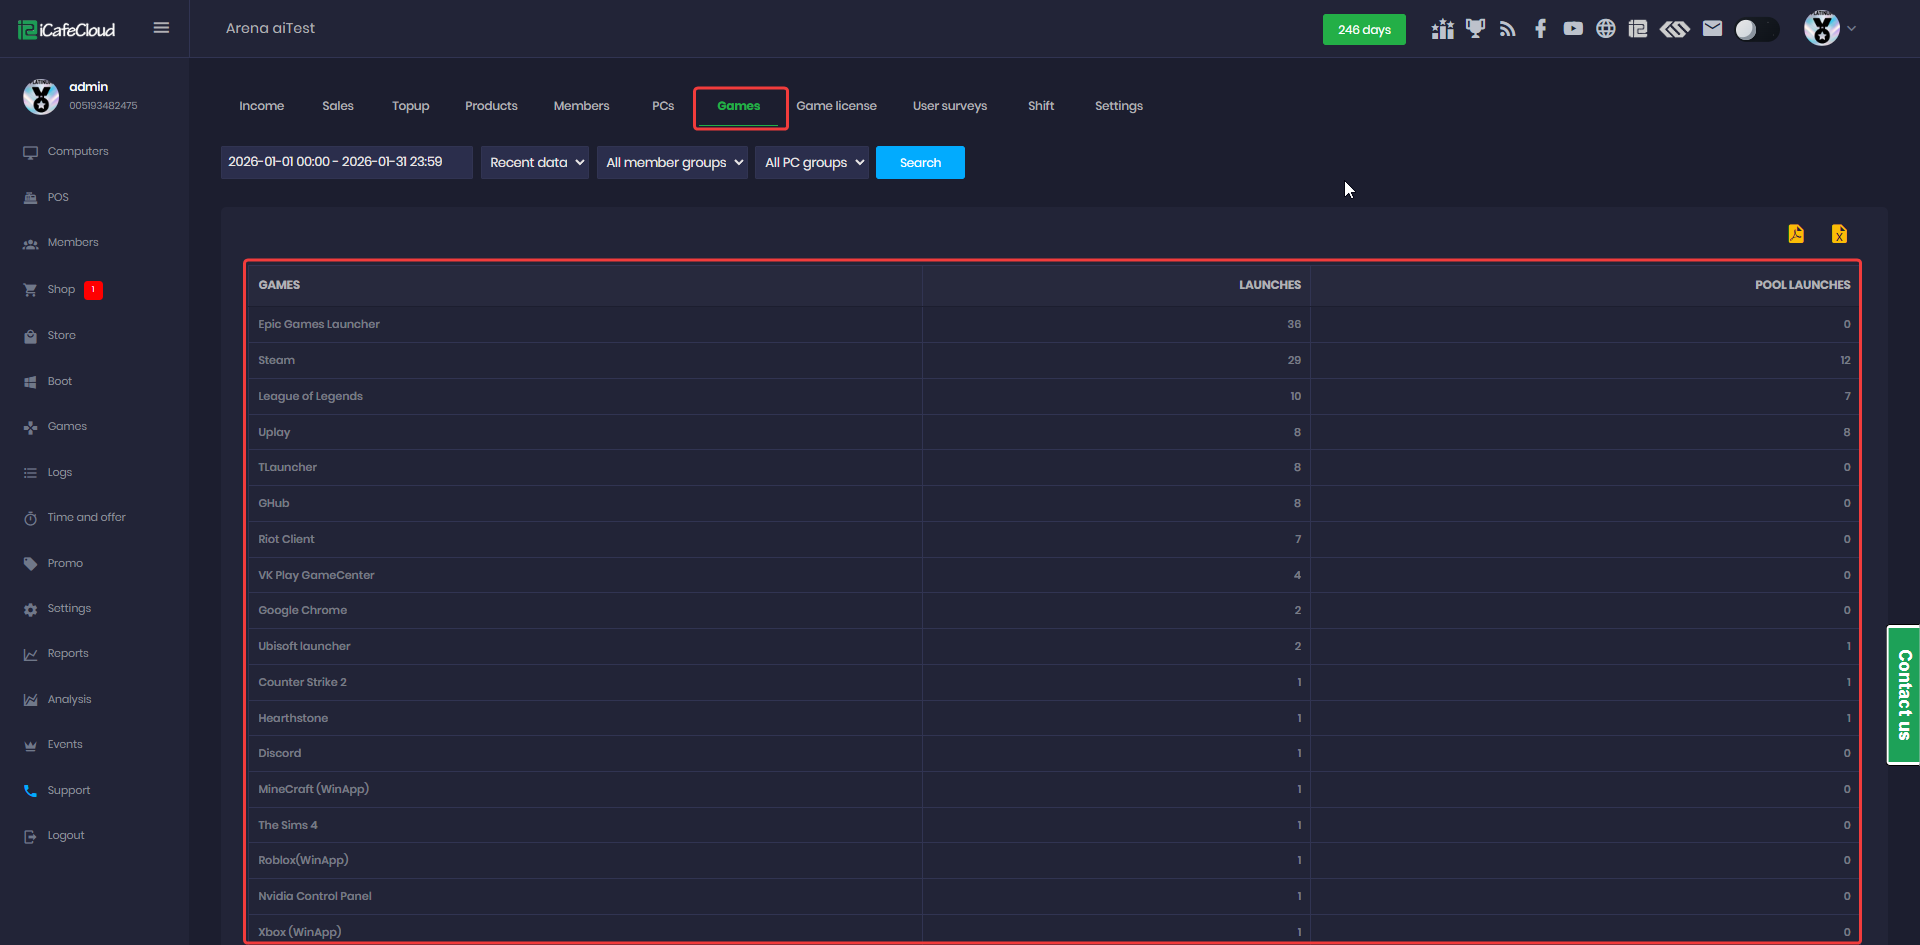Open the YouTube link icon
Image resolution: width=1920 pixels, height=945 pixels.
tap(1573, 29)
